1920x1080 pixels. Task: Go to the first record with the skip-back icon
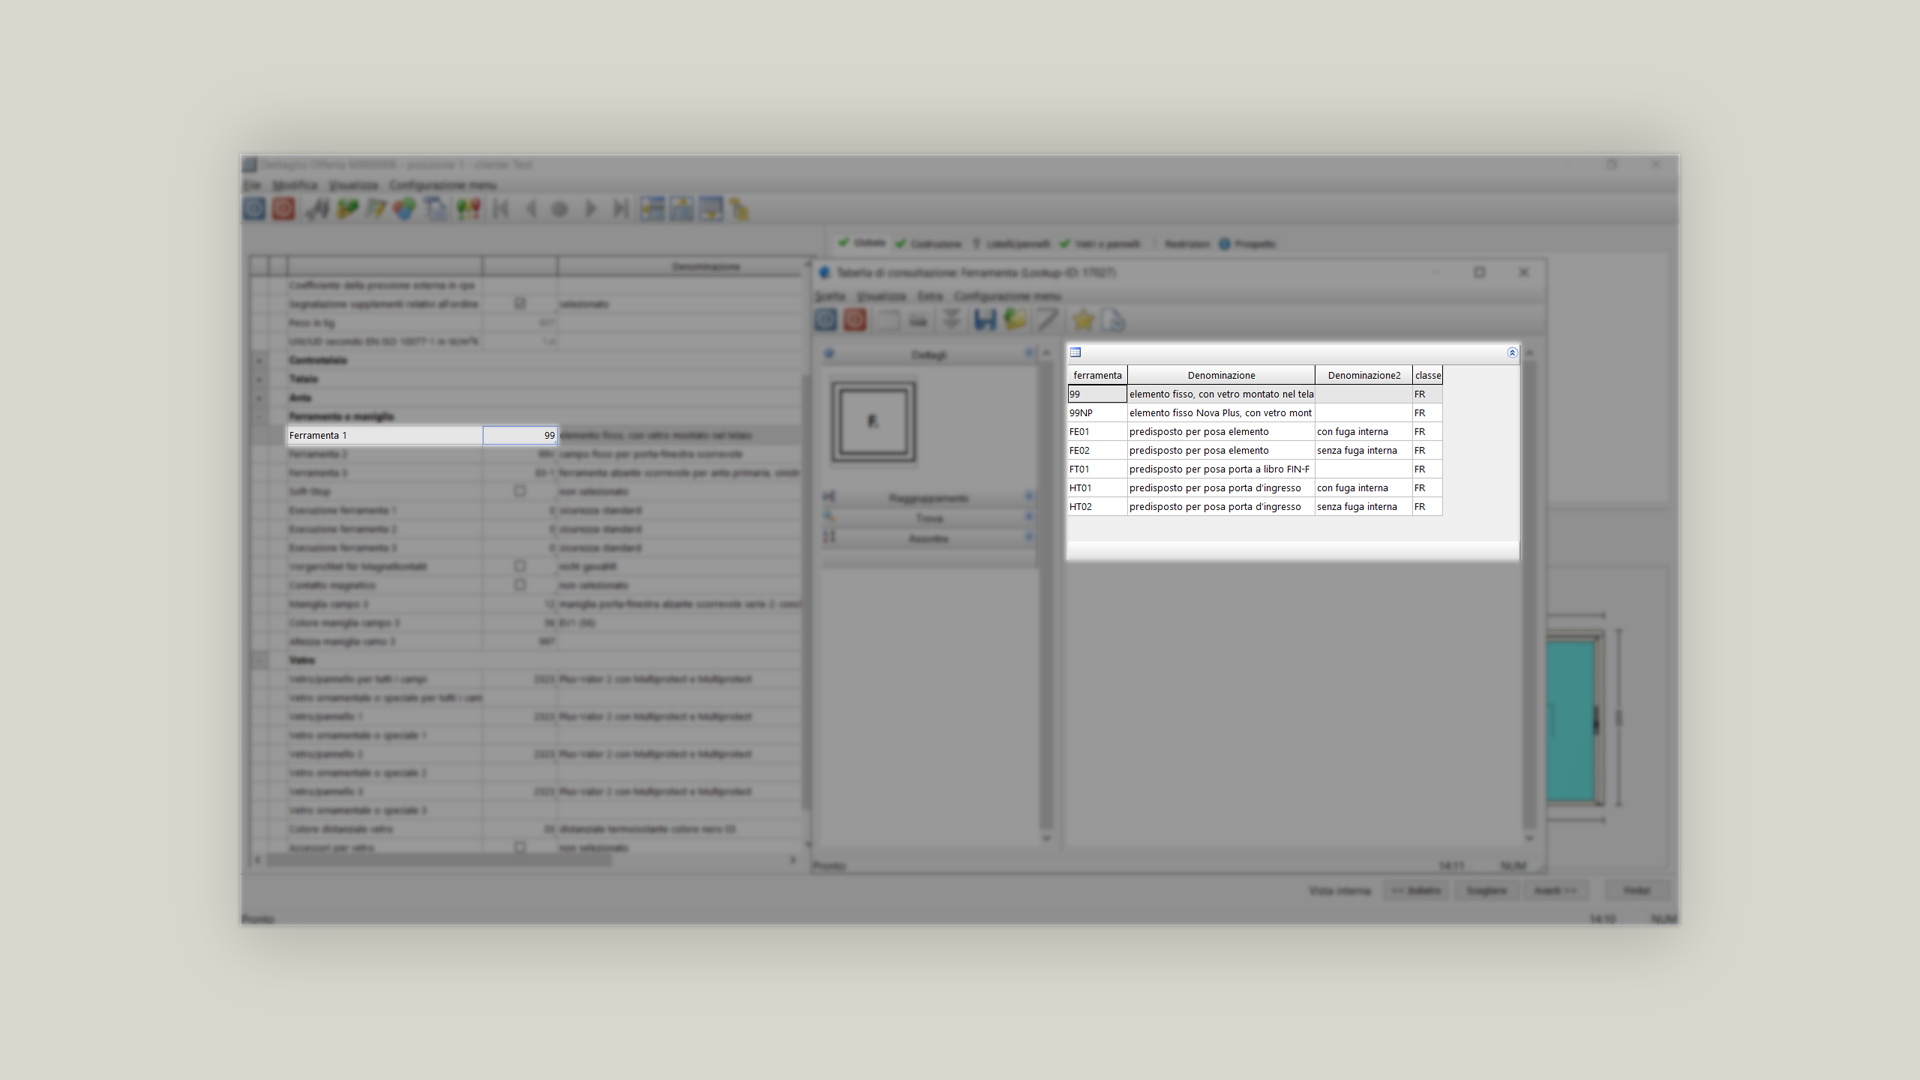pyautogui.click(x=501, y=209)
